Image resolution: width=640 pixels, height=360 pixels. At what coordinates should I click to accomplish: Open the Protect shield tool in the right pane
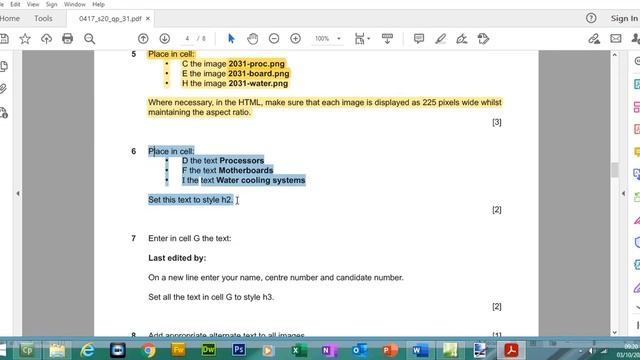click(636, 242)
